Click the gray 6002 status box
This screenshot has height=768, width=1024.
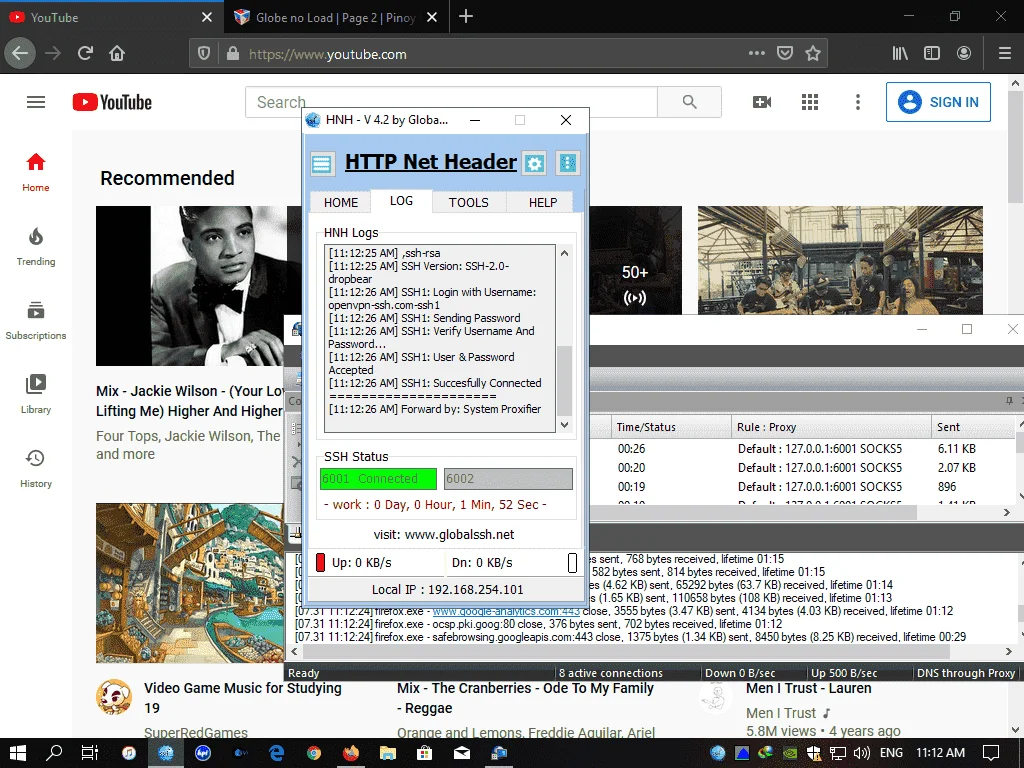(508, 479)
